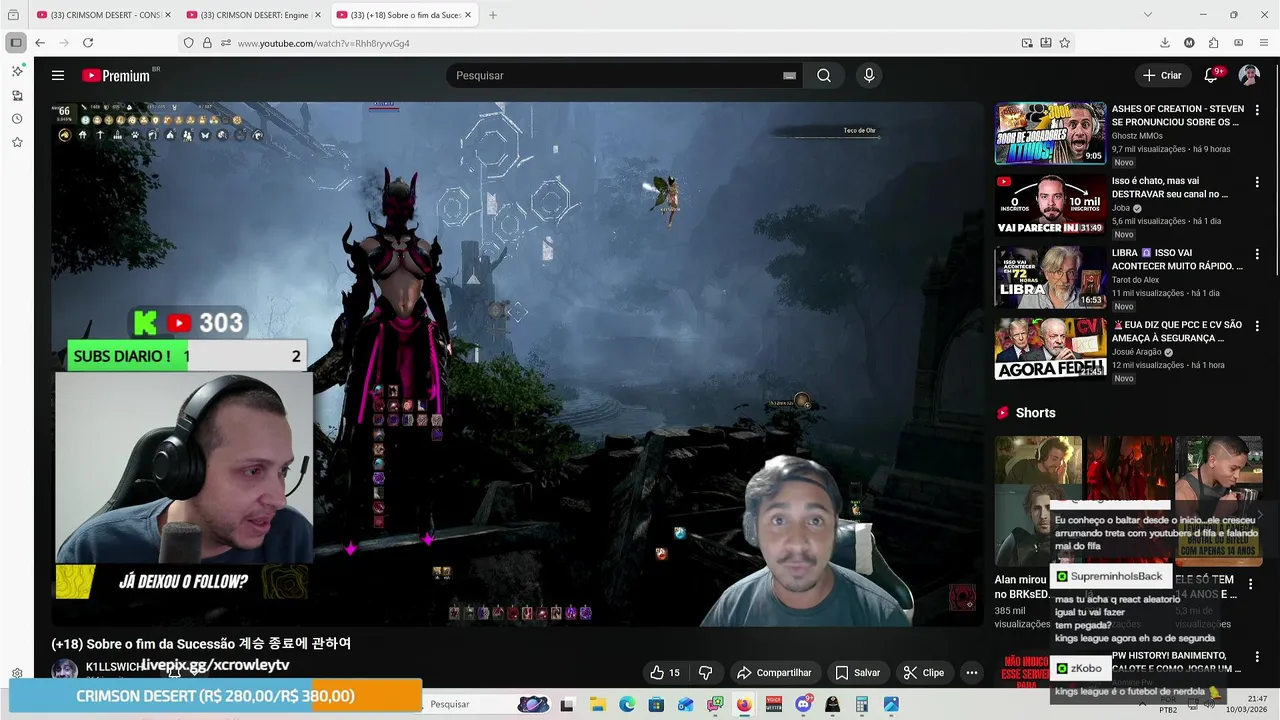The image size is (1280, 720).
Task: Open options menu for 'EUA DIZ QUE PCC' video
Action: coord(1257,326)
